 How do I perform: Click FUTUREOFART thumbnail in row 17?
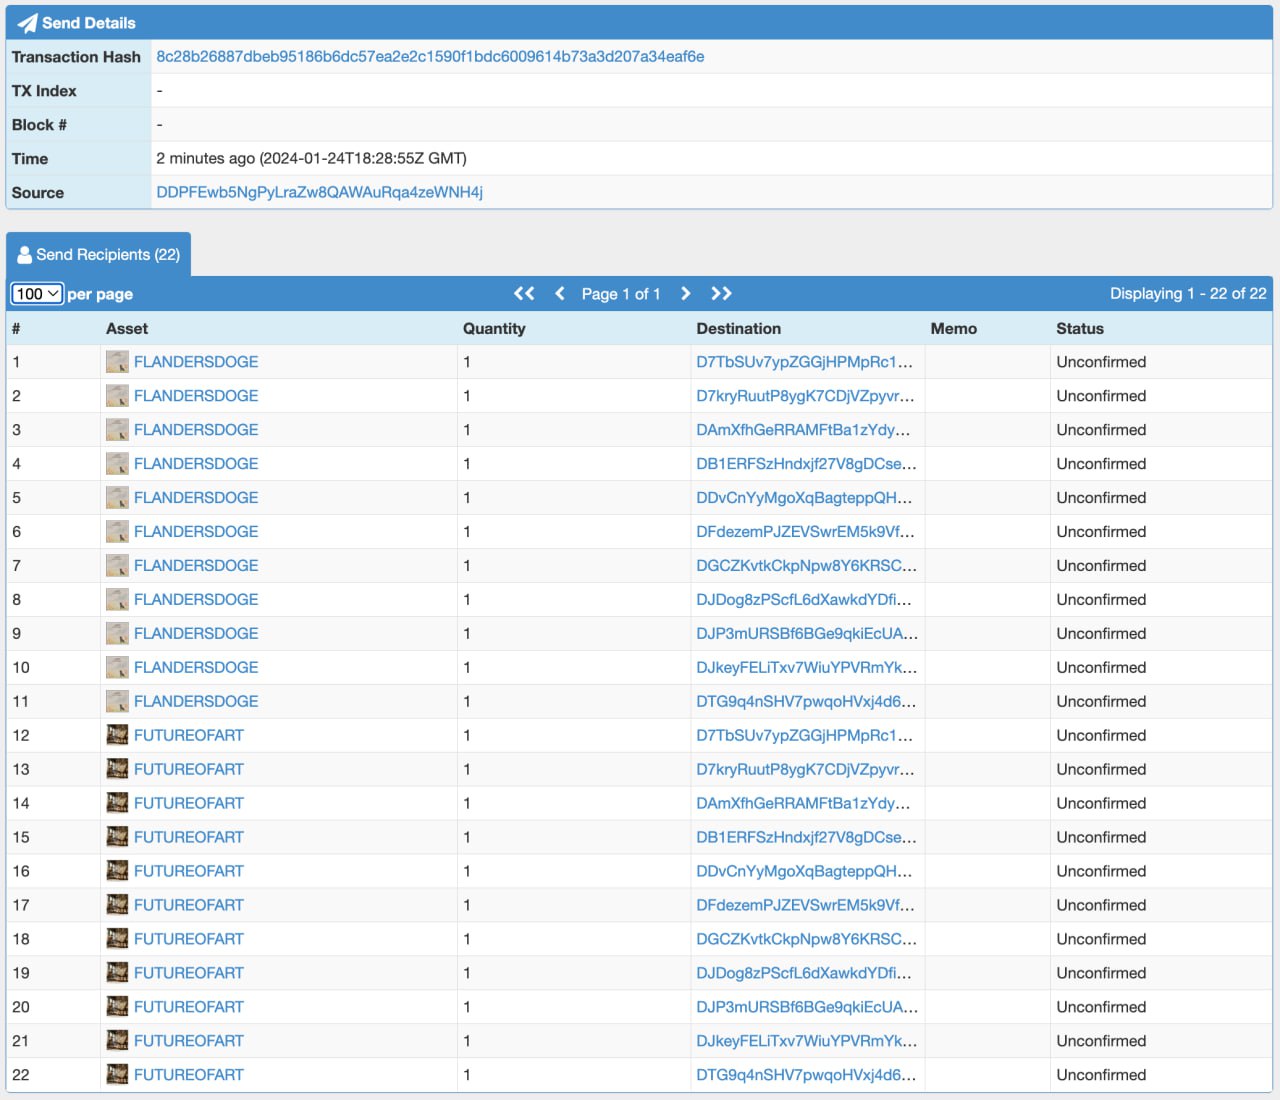coord(117,906)
